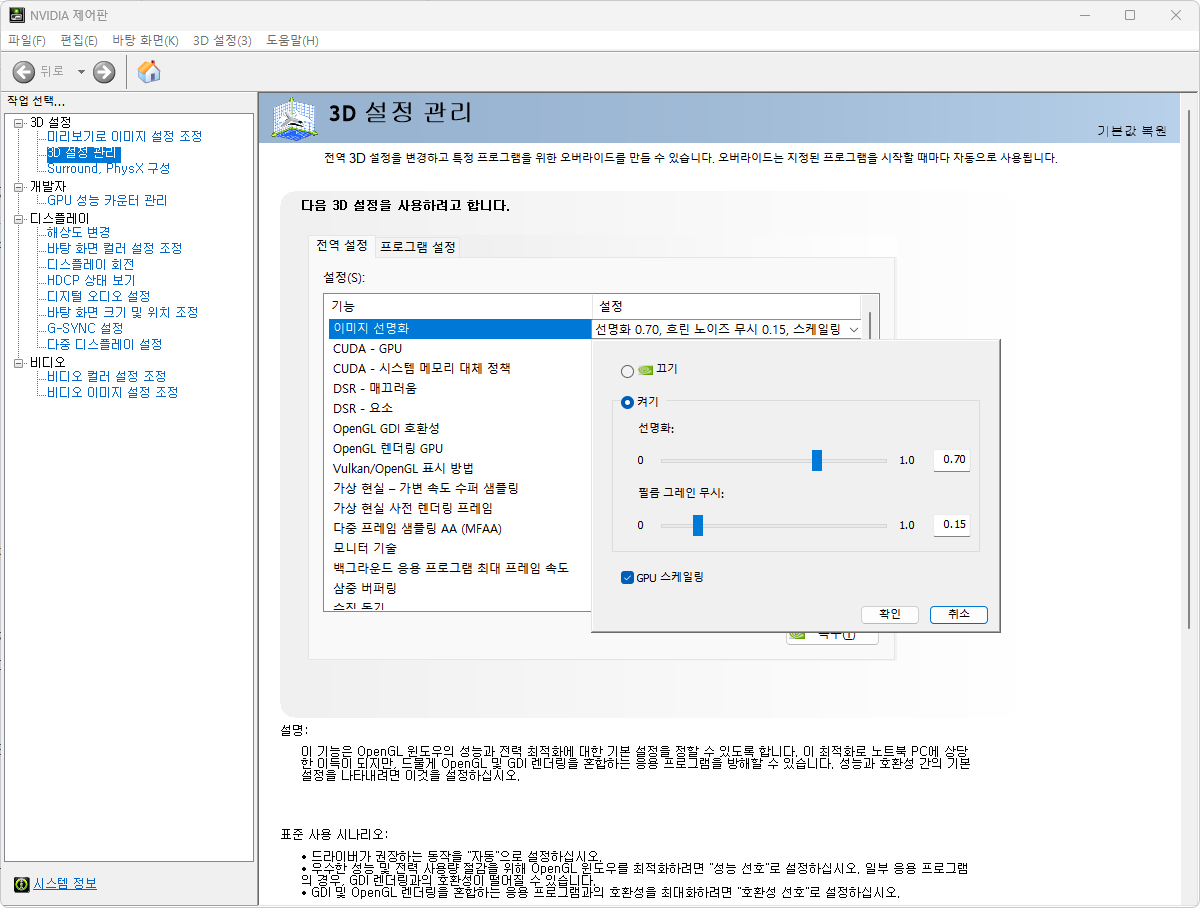This screenshot has width=1200, height=908.
Task: Select 3D 설정 관리 in tree
Action: (83, 153)
